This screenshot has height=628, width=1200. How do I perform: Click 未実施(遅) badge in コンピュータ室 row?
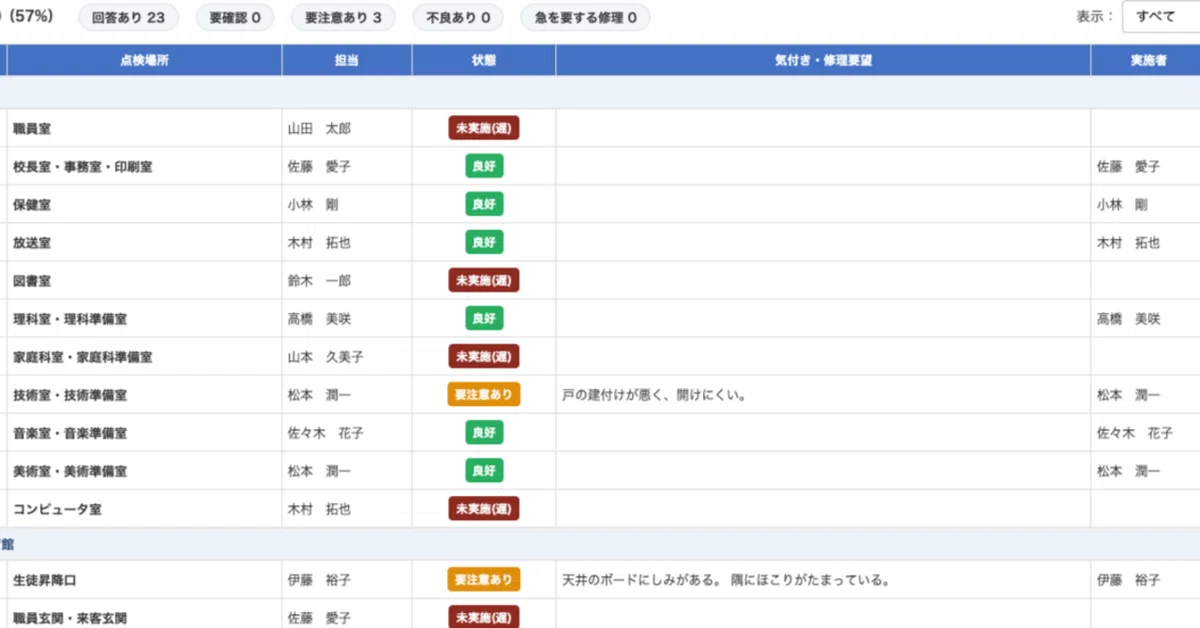click(484, 508)
